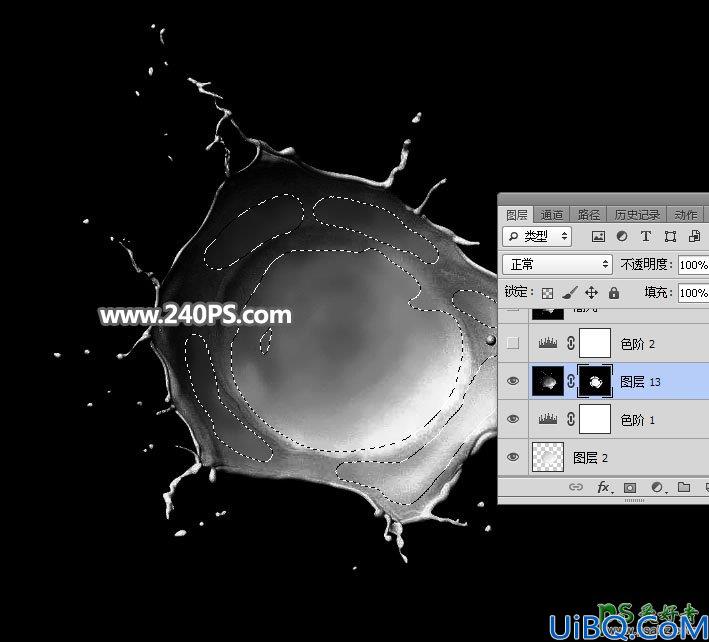This screenshot has height=642, width=709.
Task: Select the layer named 图层 13
Action: pos(640,382)
